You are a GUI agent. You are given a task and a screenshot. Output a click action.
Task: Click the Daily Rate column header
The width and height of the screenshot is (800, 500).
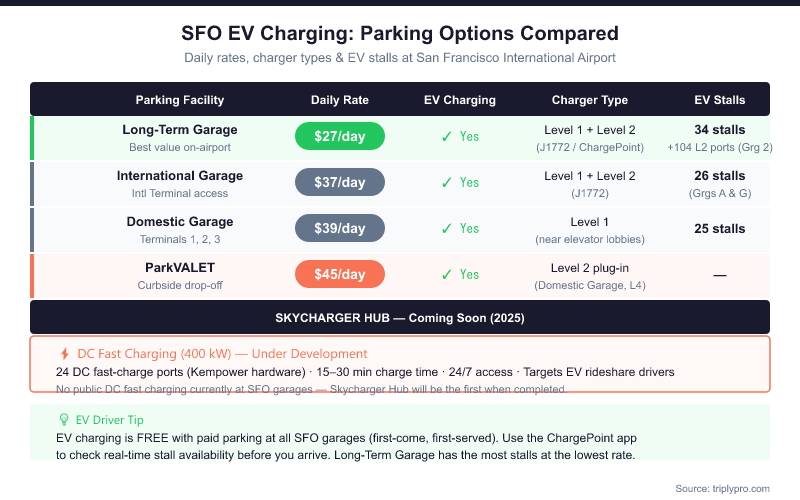(340, 100)
